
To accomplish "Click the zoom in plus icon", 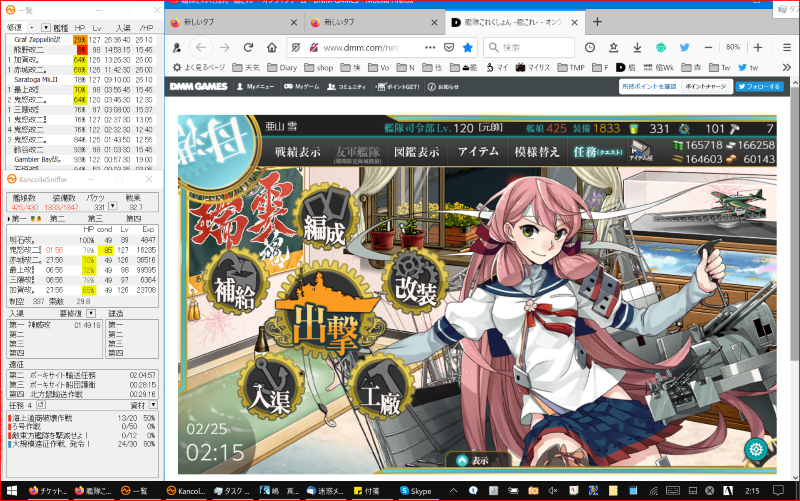I will (x=758, y=47).
